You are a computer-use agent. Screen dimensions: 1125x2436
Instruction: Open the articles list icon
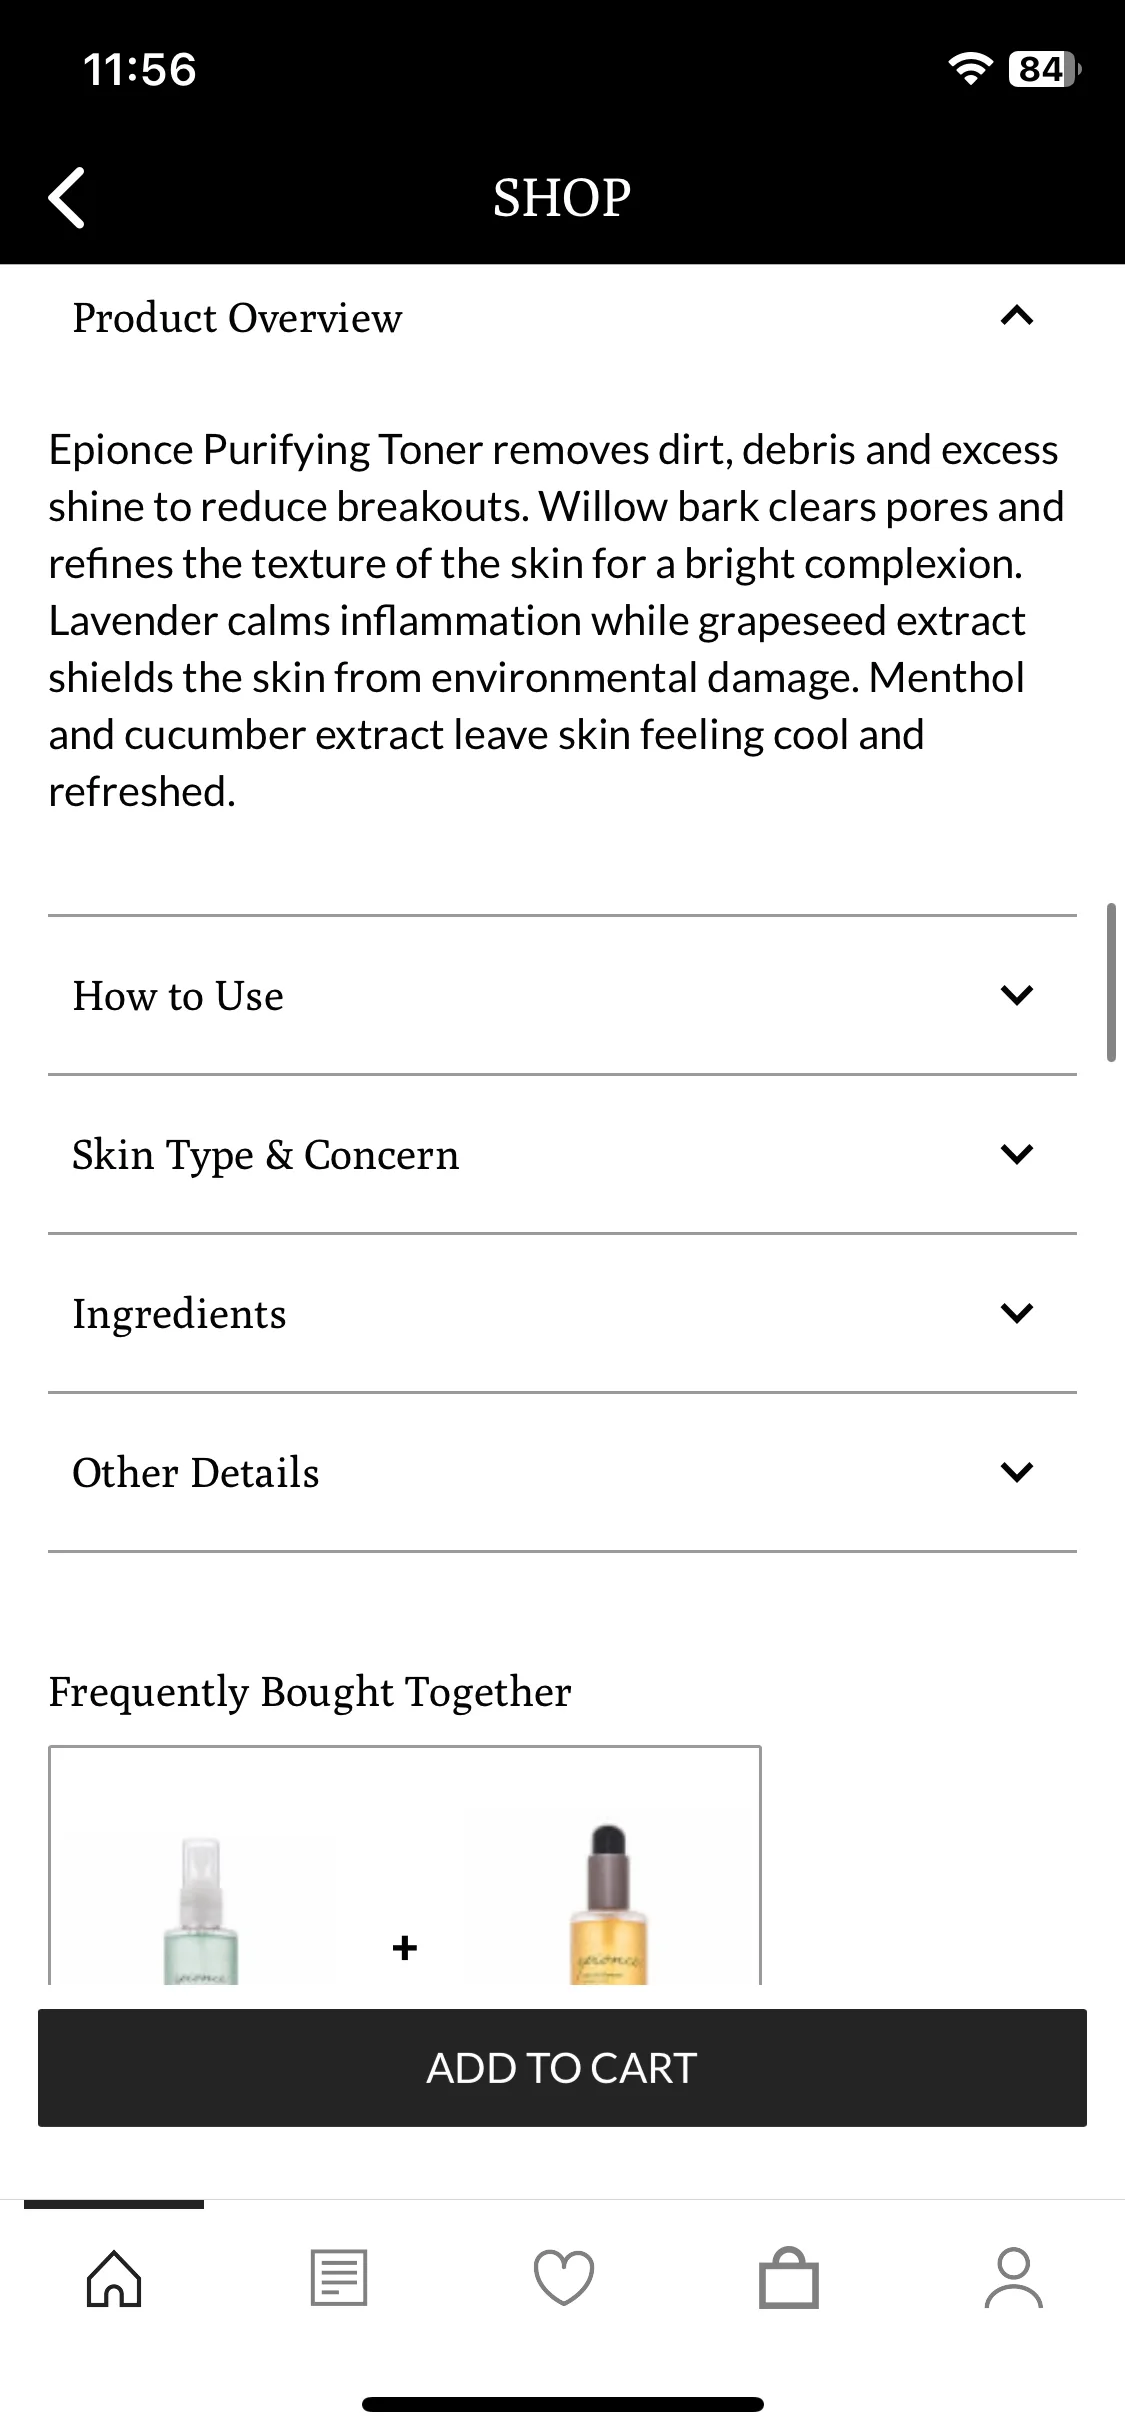[x=339, y=2278]
